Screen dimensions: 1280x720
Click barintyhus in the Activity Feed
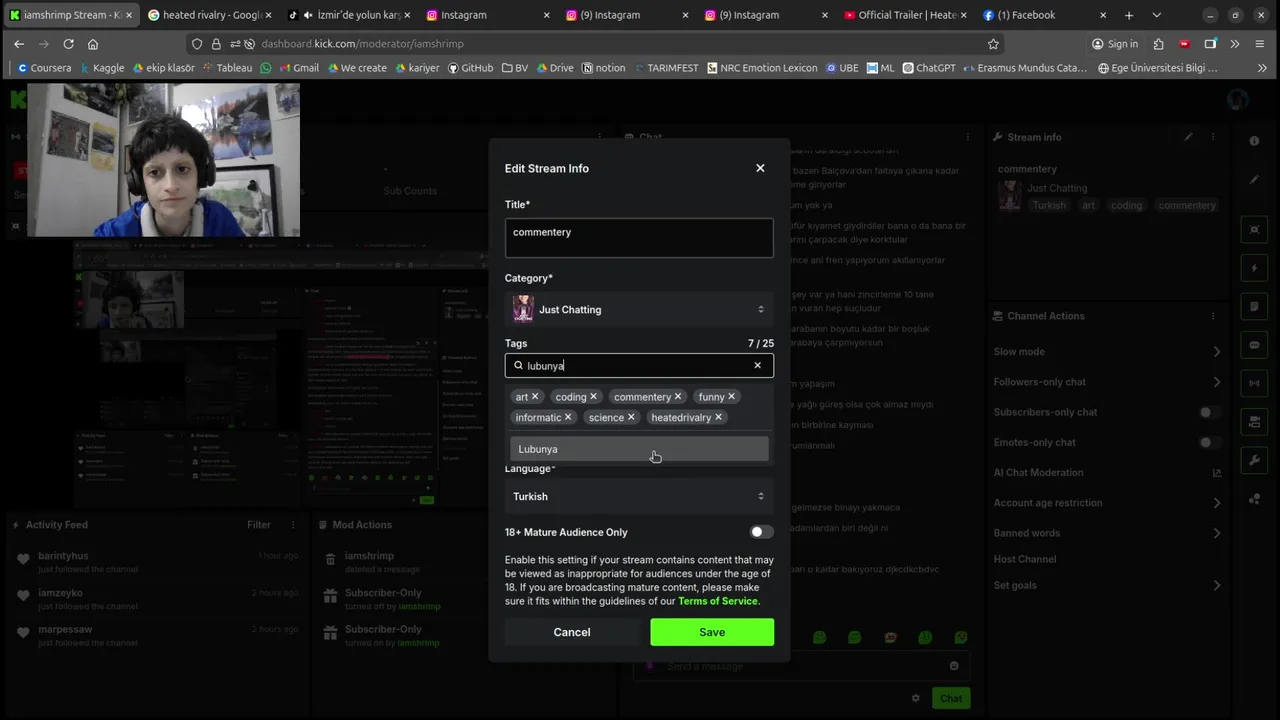[63, 556]
